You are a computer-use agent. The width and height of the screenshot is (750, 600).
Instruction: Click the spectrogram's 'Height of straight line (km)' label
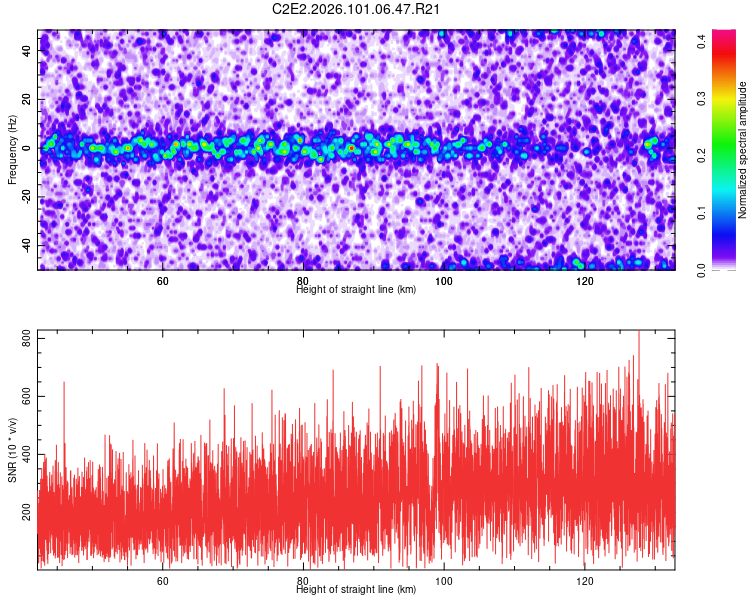click(356, 289)
